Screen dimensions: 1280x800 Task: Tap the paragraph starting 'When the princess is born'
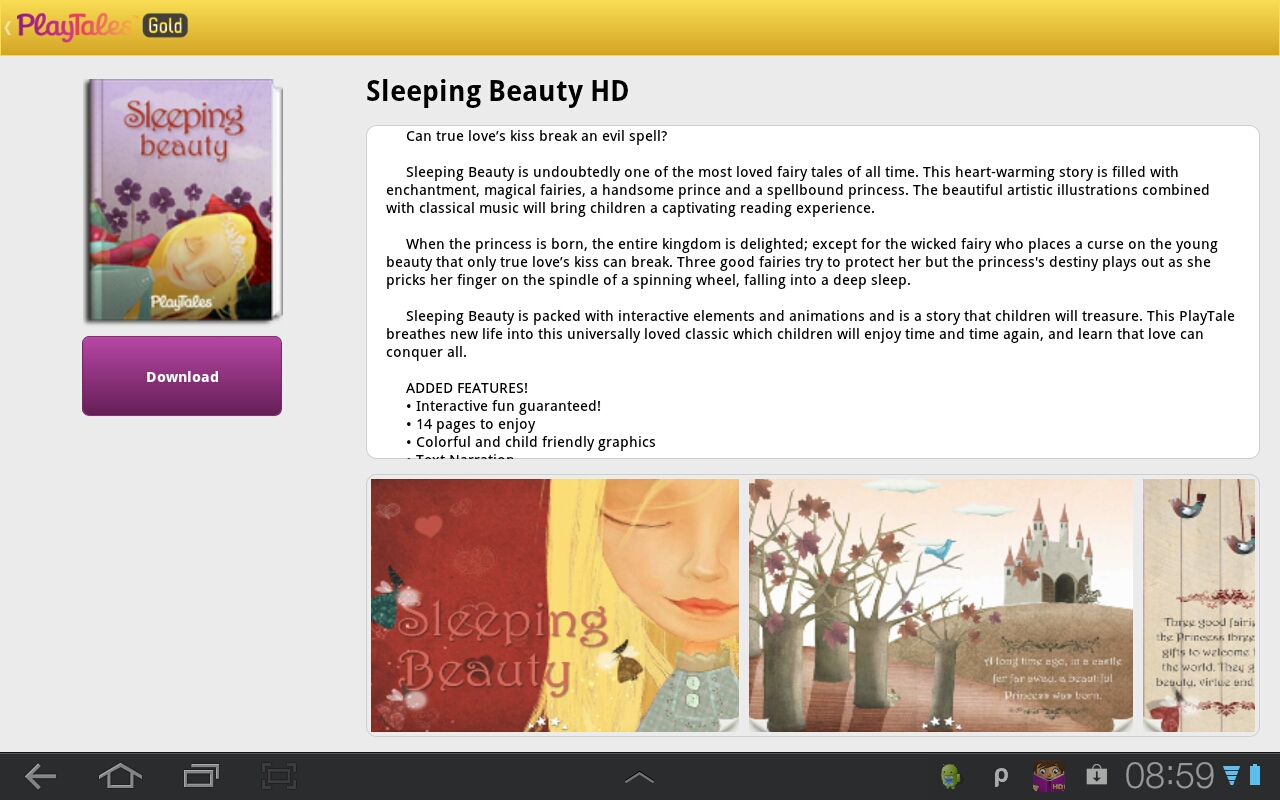[802, 262]
